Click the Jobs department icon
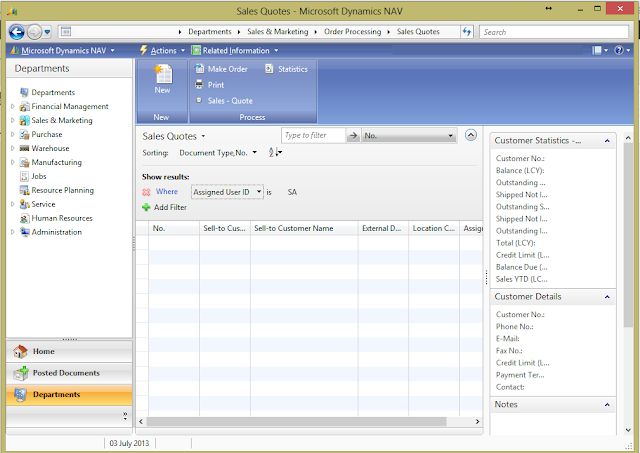The height and width of the screenshot is (453, 640). (x=24, y=176)
